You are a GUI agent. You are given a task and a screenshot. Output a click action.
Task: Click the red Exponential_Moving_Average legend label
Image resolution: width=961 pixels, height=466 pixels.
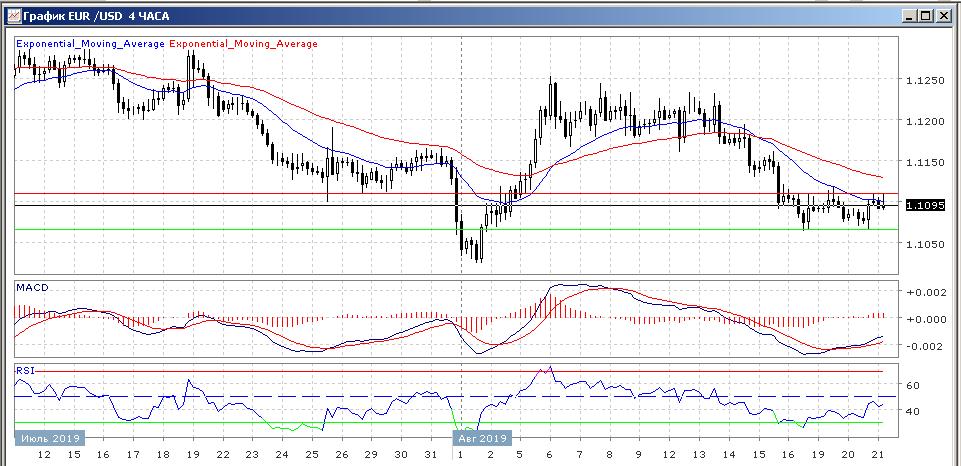(244, 44)
